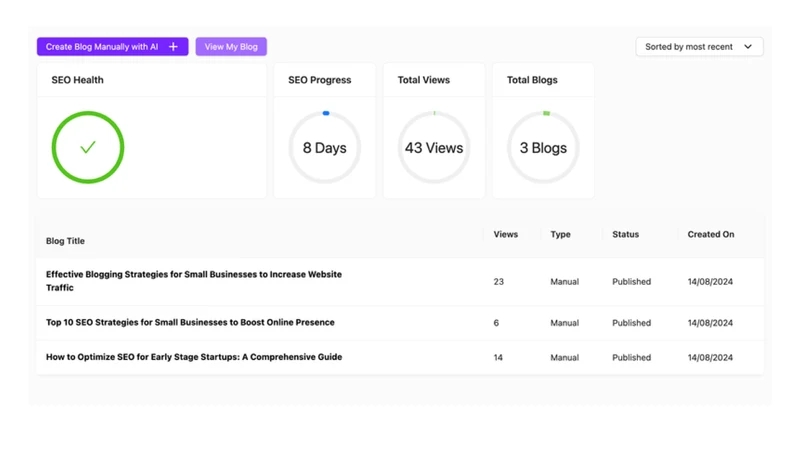The width and height of the screenshot is (800, 450).
Task: Click the plus icon in Create Blog button
Action: pos(173,46)
